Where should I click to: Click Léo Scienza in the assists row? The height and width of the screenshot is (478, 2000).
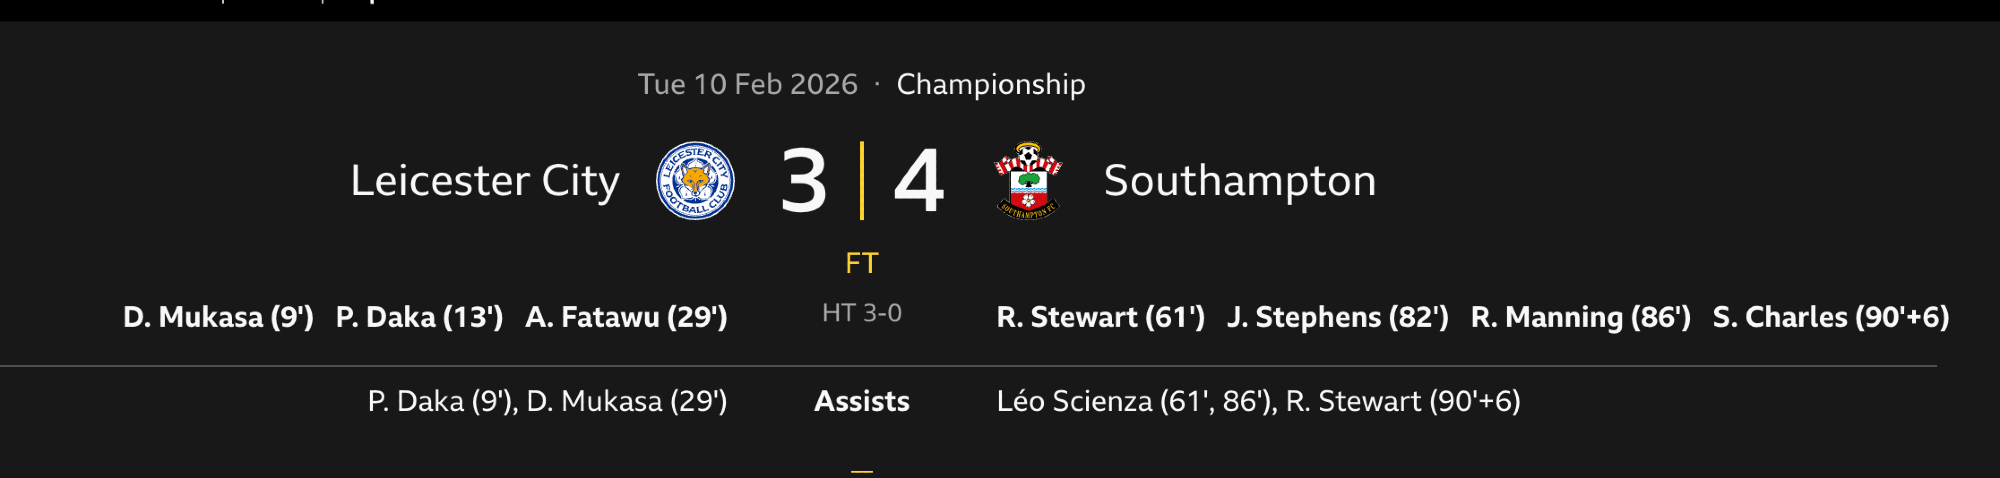coord(1074,401)
